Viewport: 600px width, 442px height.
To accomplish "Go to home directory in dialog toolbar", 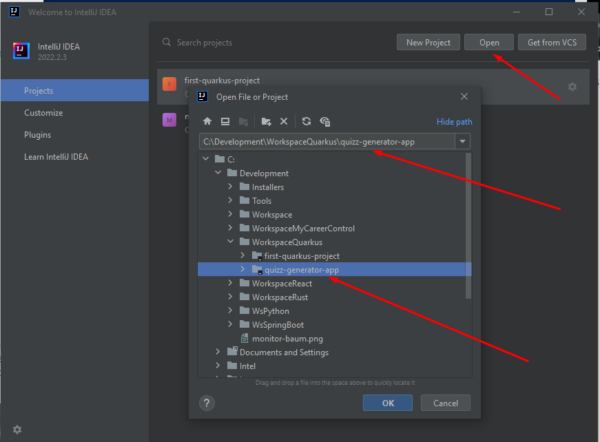I will pyautogui.click(x=207, y=121).
